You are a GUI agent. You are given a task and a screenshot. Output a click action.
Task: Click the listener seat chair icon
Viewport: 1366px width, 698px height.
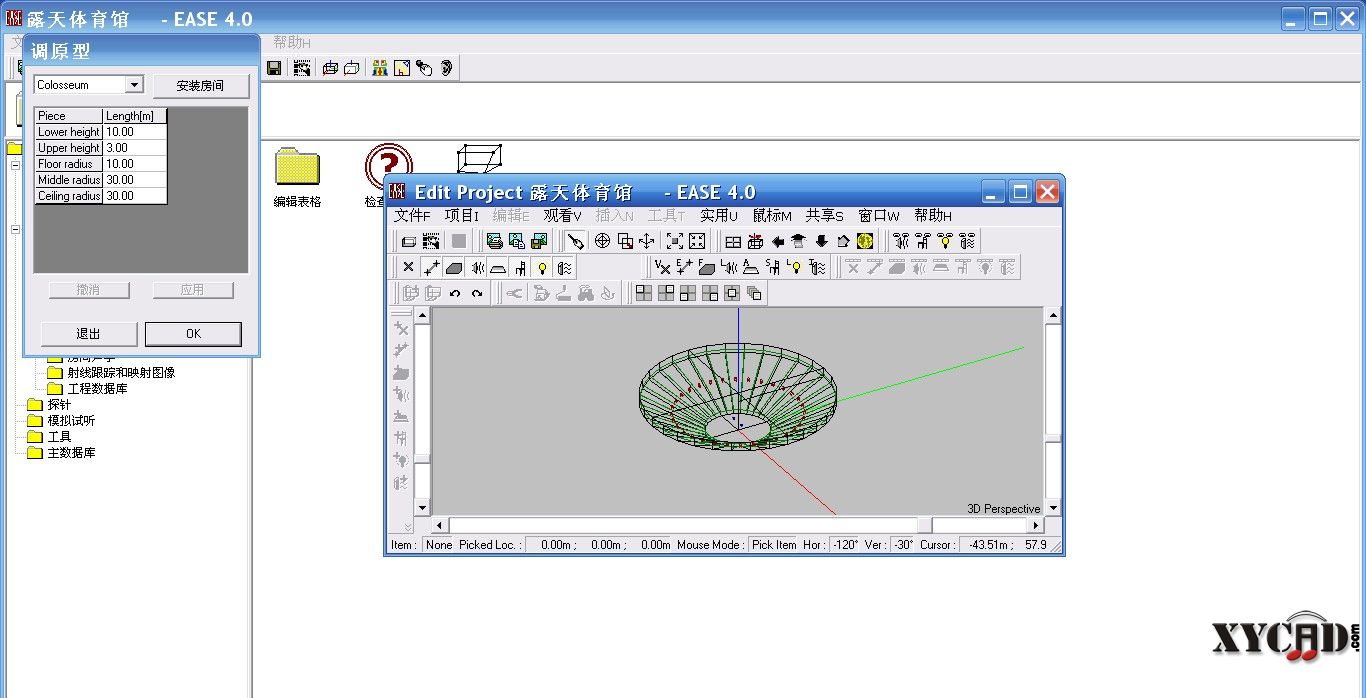point(520,267)
